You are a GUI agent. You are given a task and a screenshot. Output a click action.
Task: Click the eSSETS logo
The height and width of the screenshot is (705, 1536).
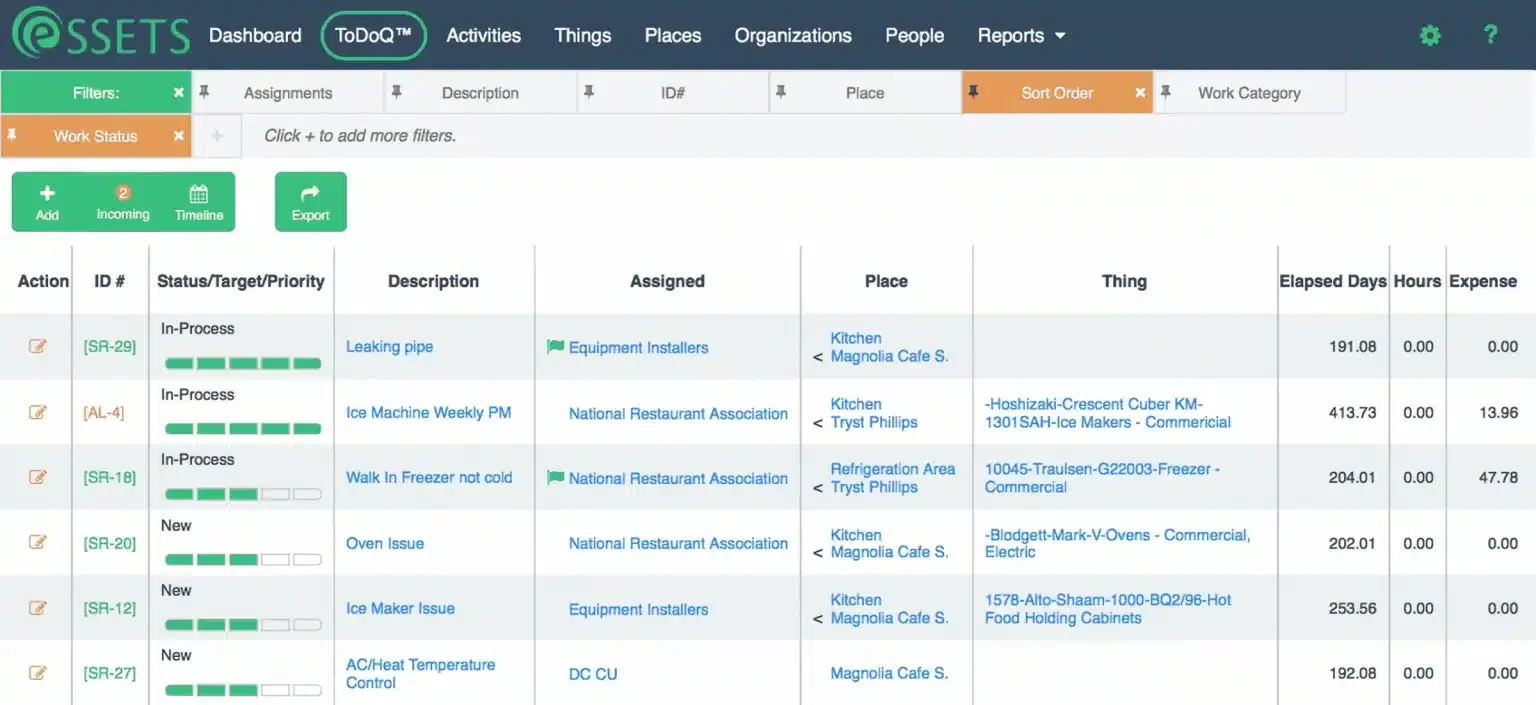[x=100, y=34]
